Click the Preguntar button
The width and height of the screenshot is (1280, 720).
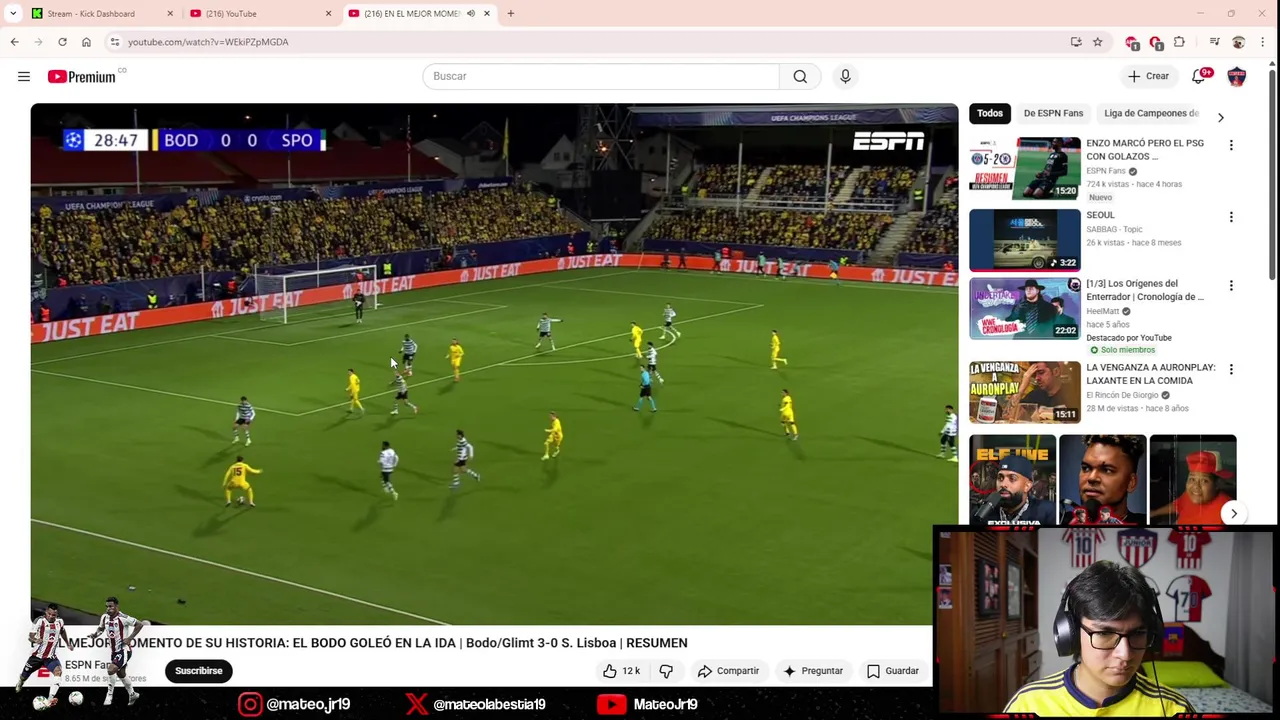coord(813,671)
